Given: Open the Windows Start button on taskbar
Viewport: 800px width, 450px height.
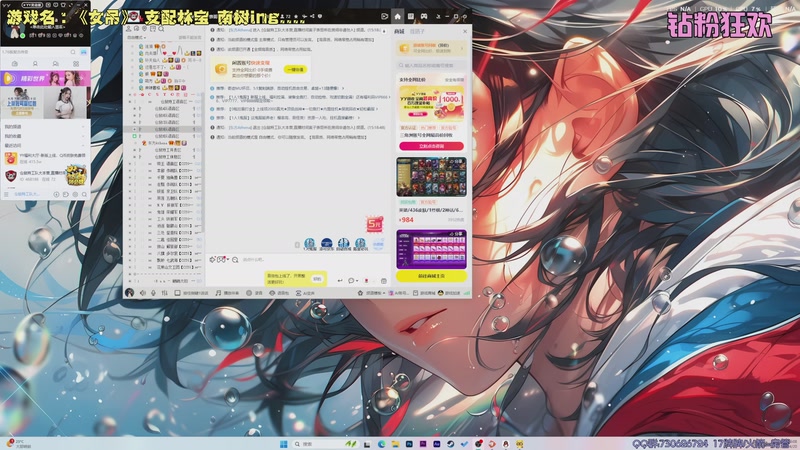Looking at the screenshot, I should tap(284, 444).
